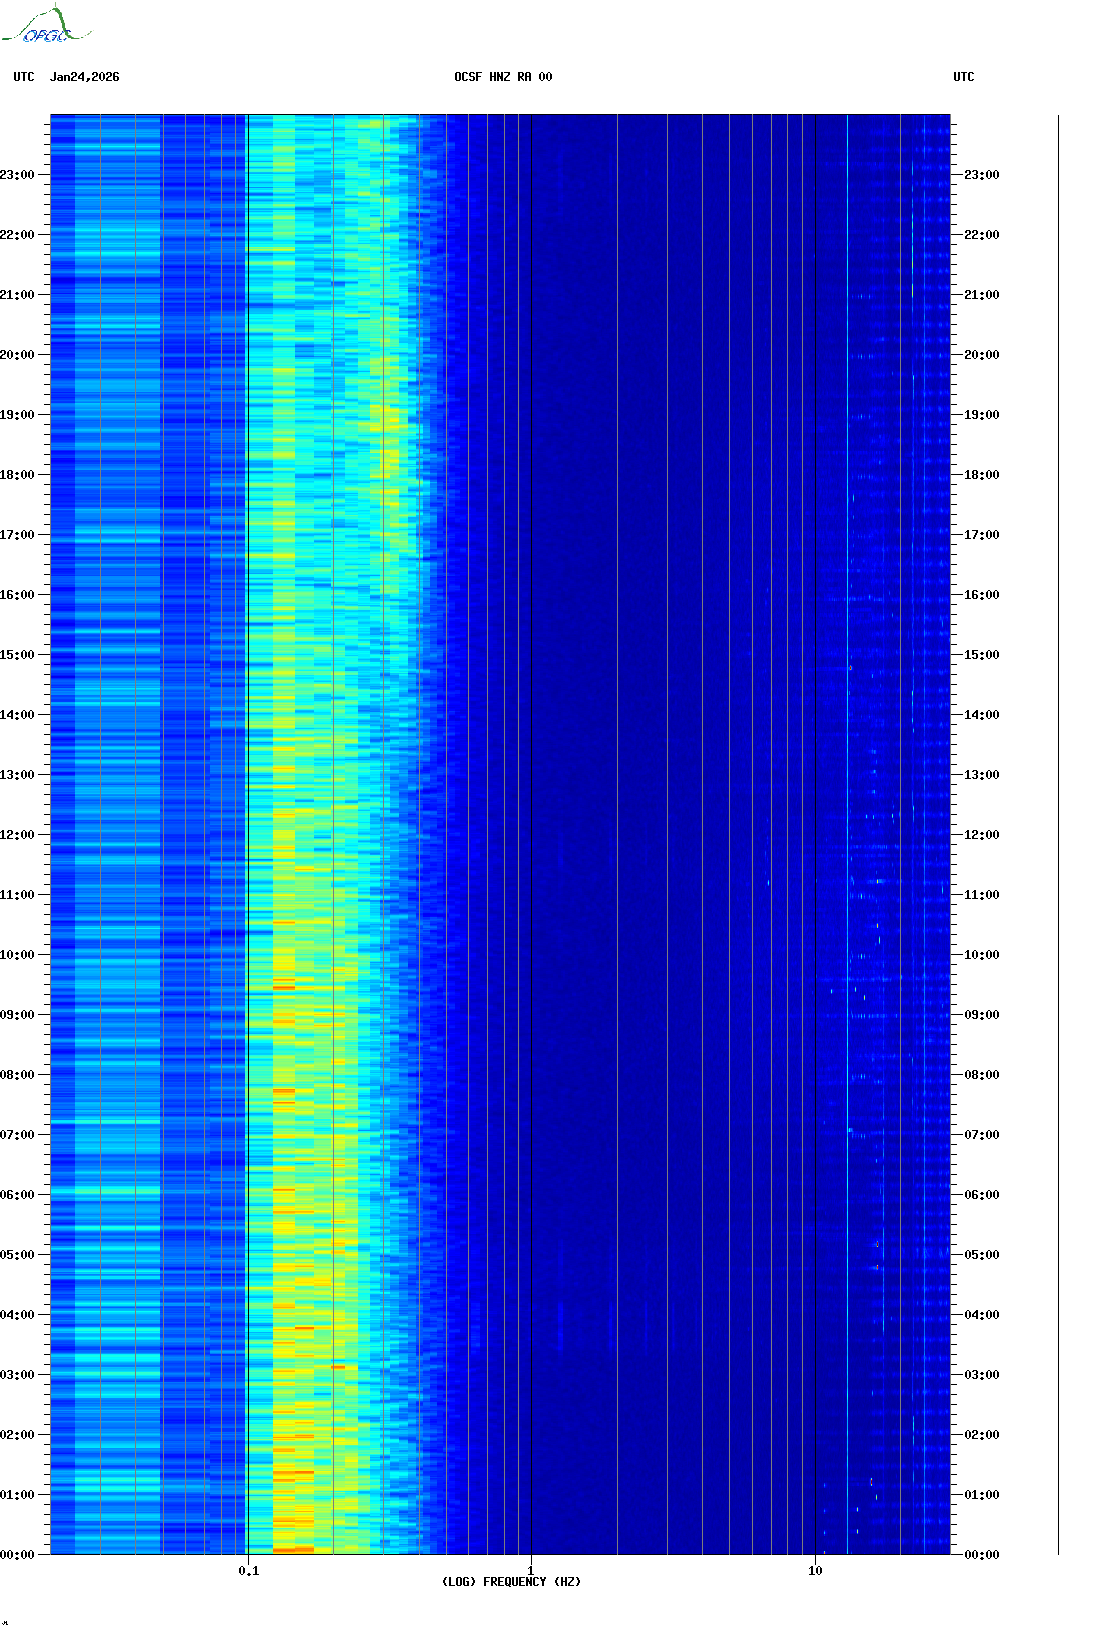Click the left 01:00 time label
Screen dimensions: 1102x1634
(x=17, y=1495)
